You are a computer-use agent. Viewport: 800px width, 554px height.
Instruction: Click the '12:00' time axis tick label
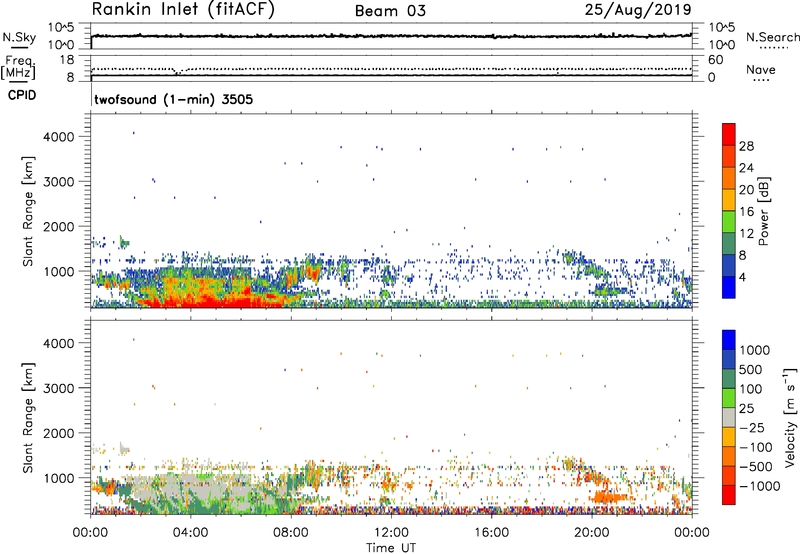(391, 533)
